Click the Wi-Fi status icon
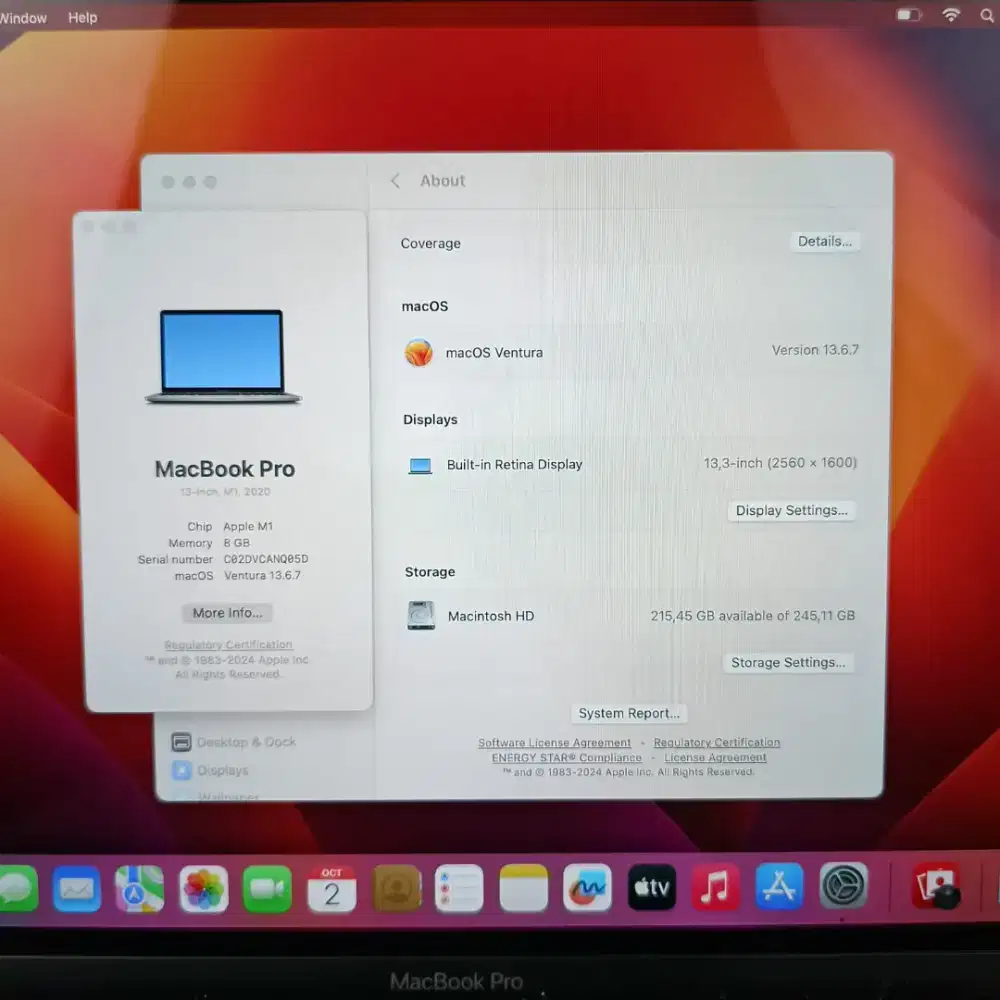 950,15
